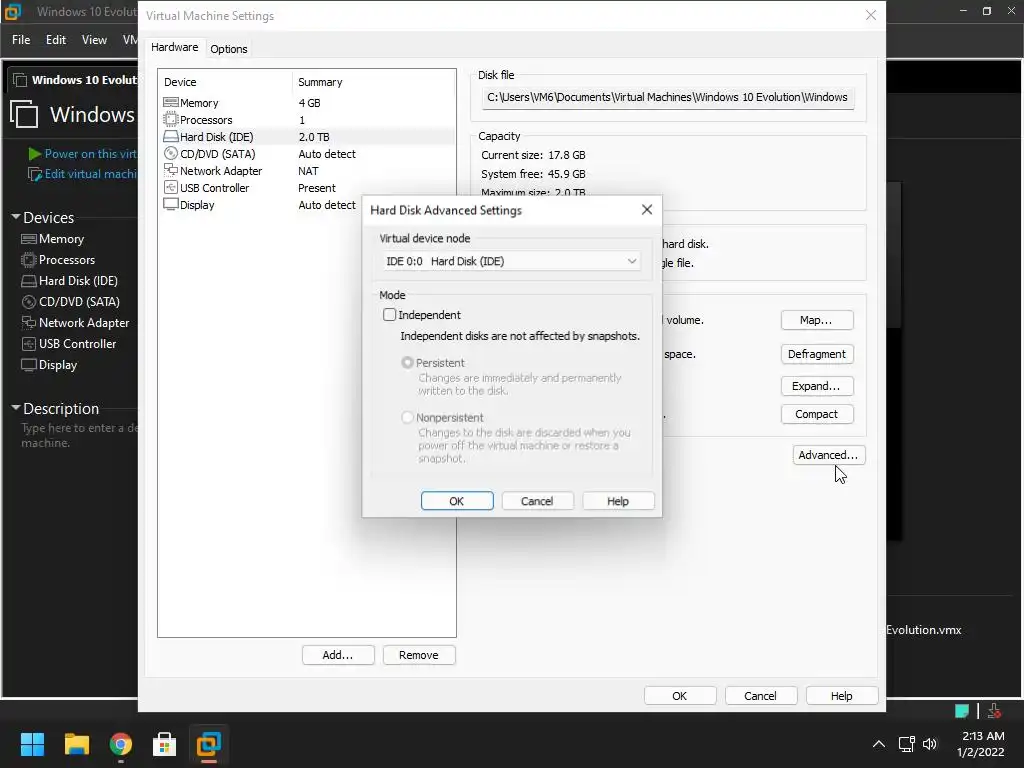Open the View menu in VMware
1024x768 pixels.
pos(94,40)
